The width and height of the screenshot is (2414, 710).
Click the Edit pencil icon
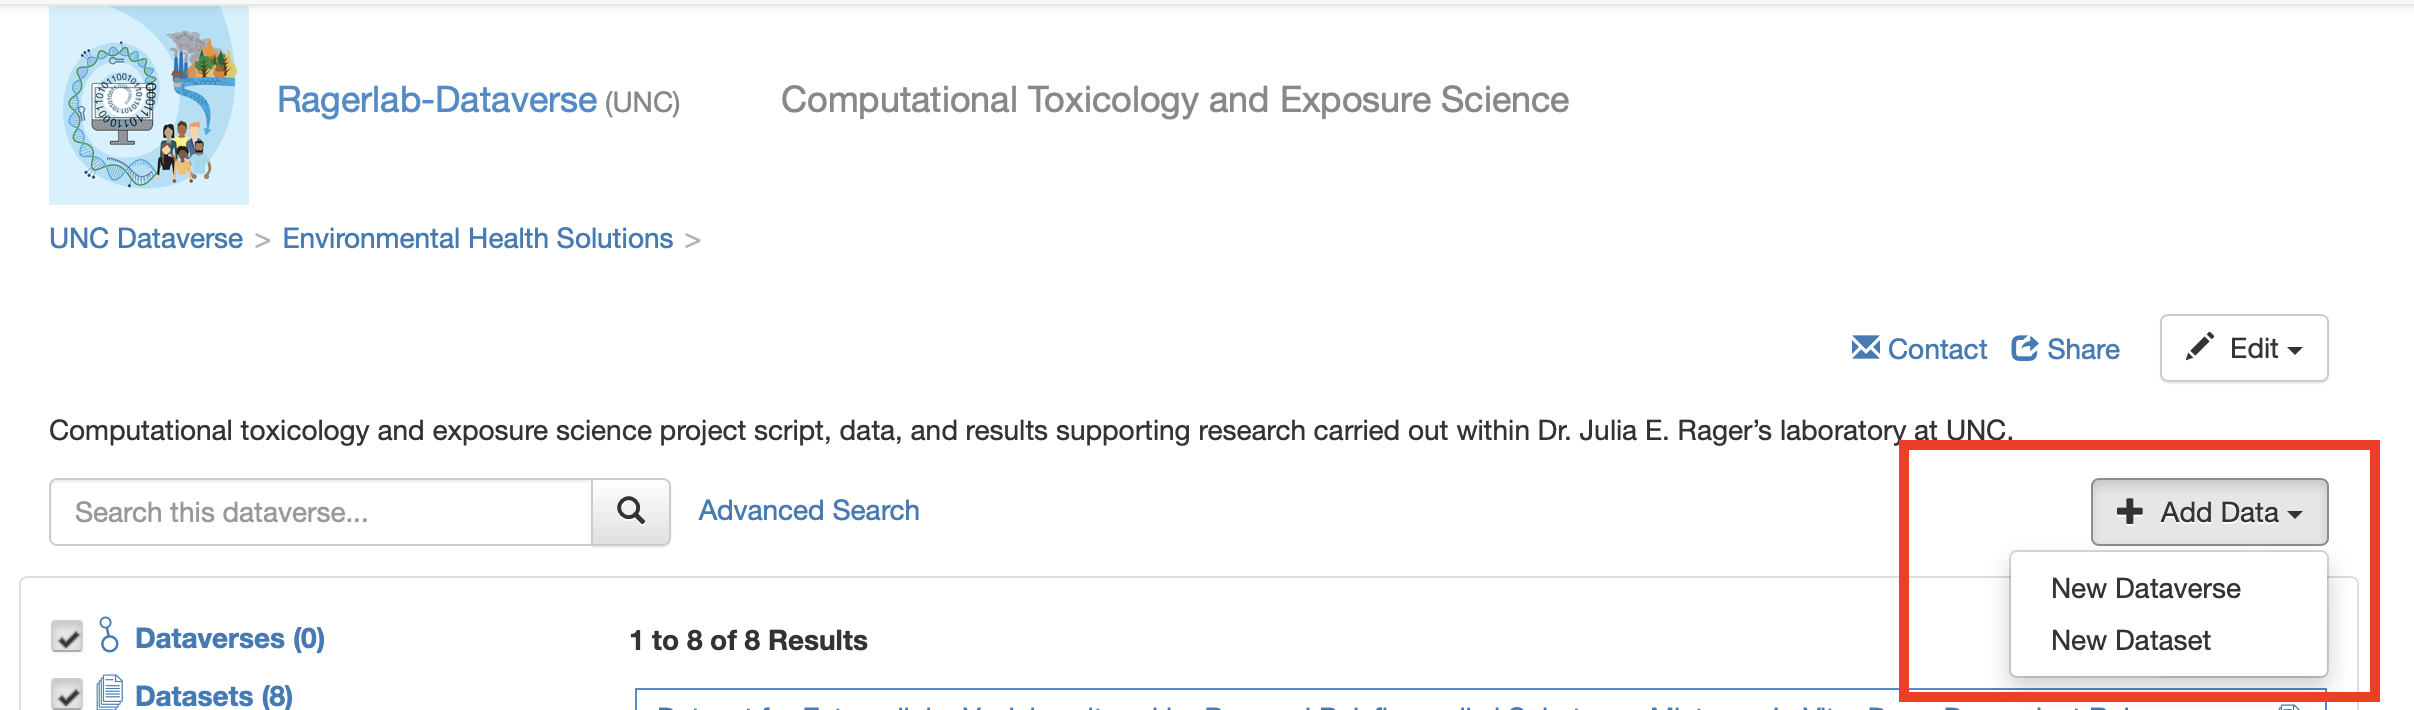click(x=2199, y=347)
